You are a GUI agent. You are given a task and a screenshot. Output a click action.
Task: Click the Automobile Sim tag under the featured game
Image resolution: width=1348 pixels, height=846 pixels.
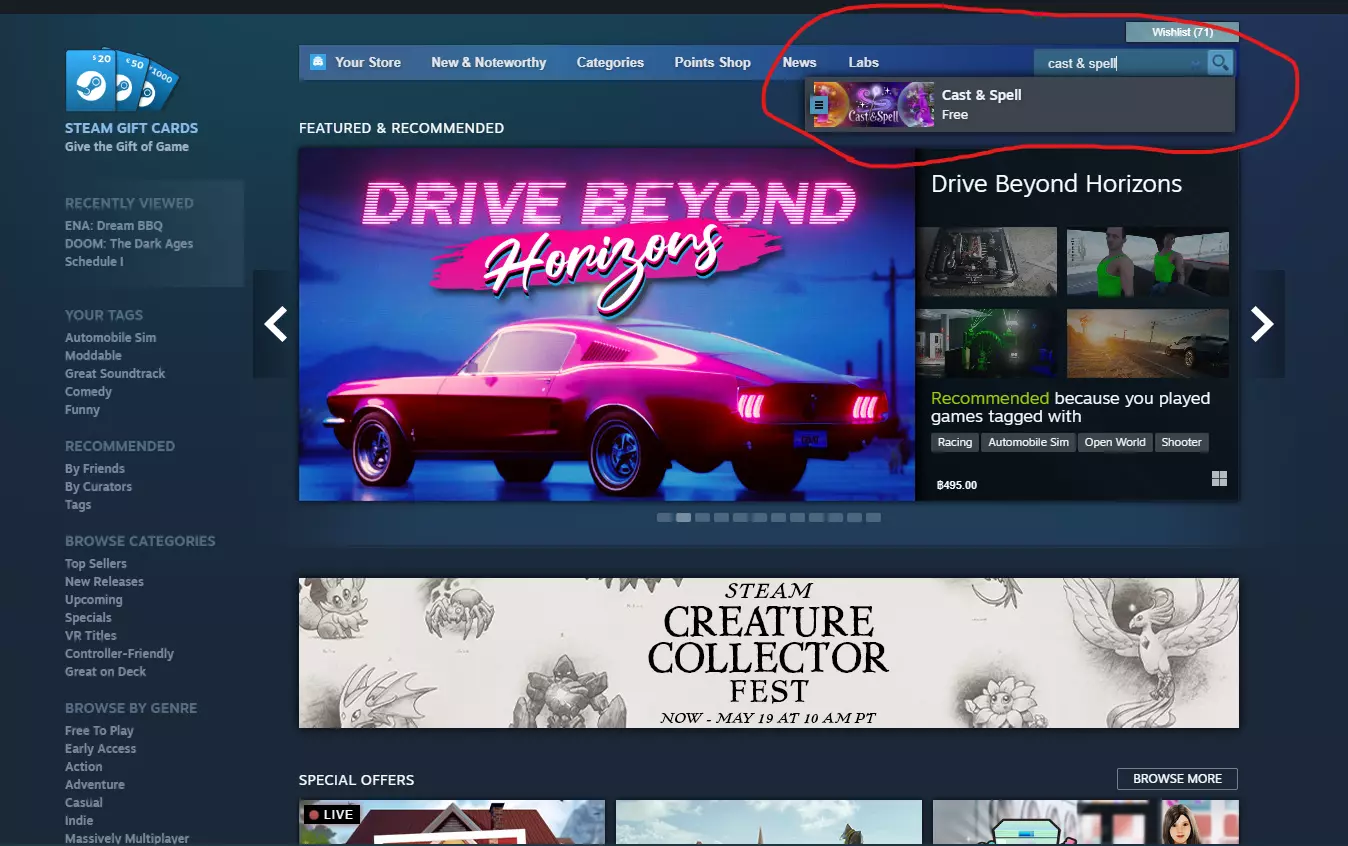click(x=1028, y=442)
